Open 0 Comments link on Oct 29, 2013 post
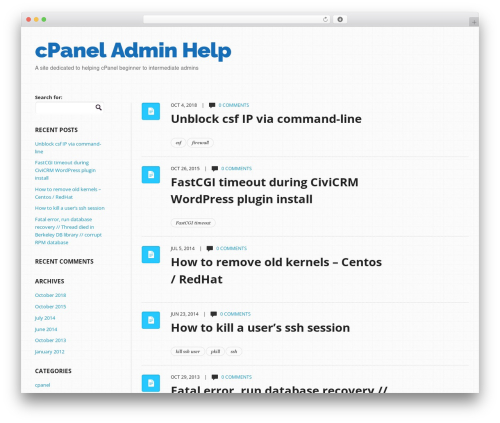 pyautogui.click(x=236, y=377)
